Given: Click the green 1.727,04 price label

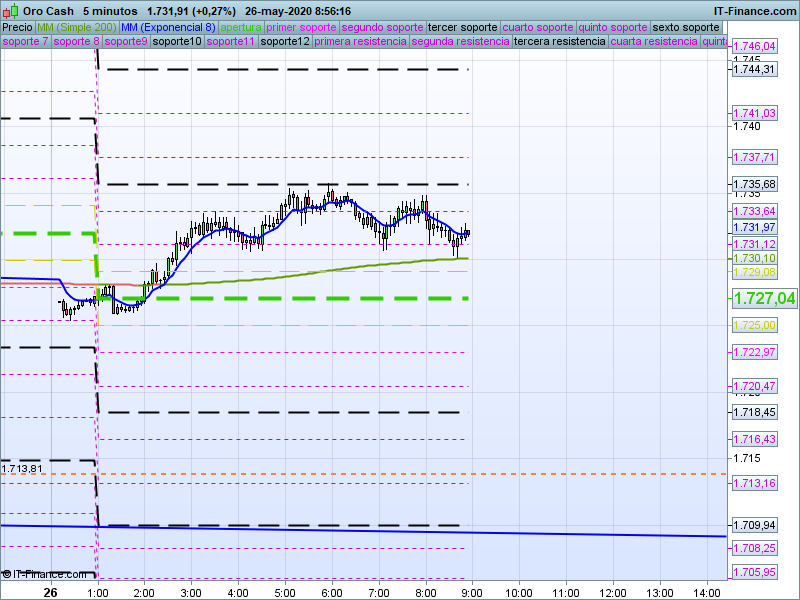Looking at the screenshot, I should [x=764, y=298].
